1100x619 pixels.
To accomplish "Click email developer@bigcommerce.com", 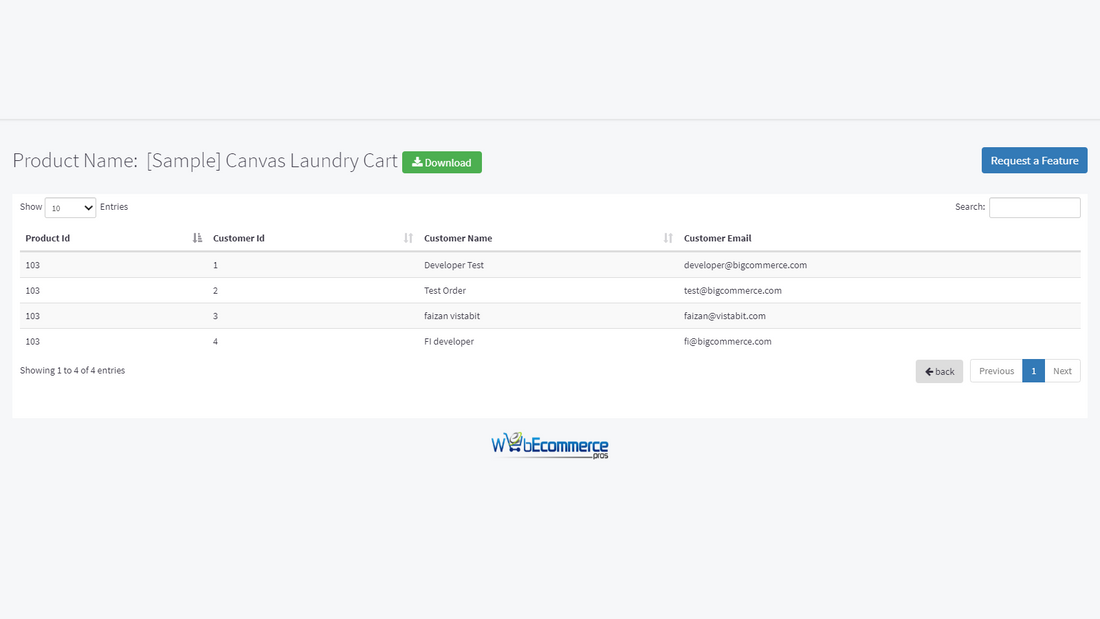I will 745,265.
